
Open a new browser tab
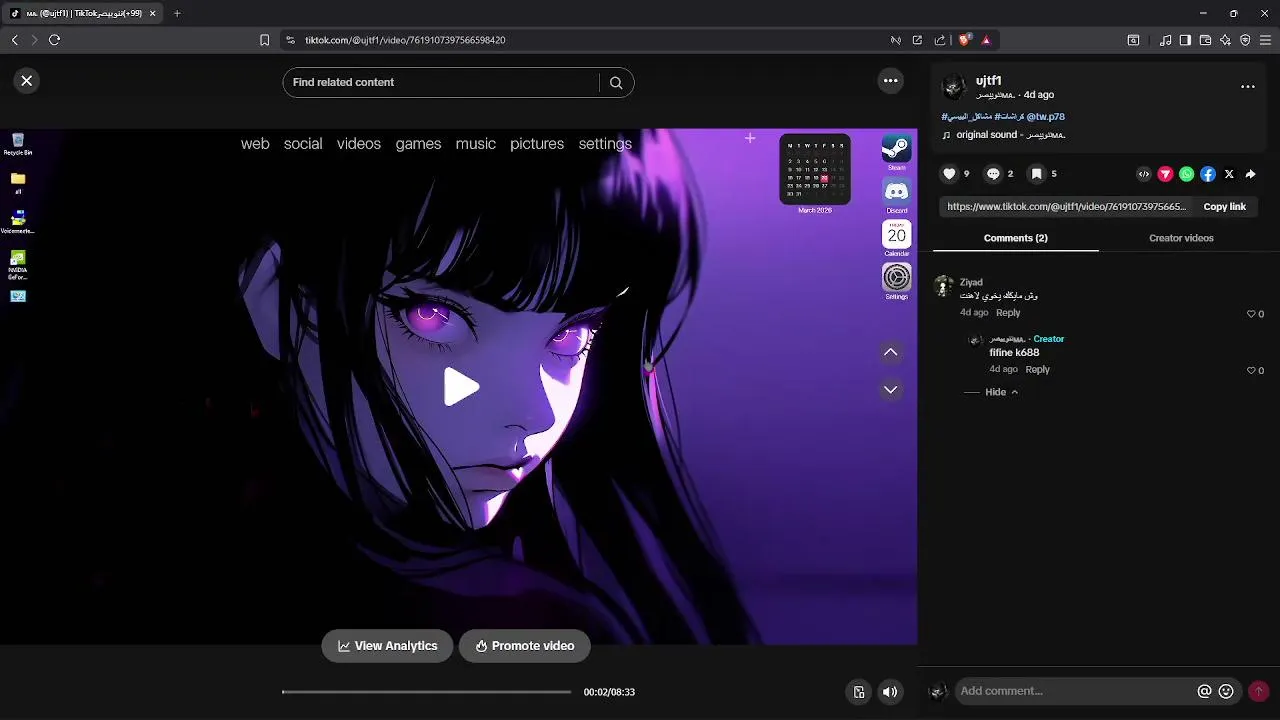(177, 13)
